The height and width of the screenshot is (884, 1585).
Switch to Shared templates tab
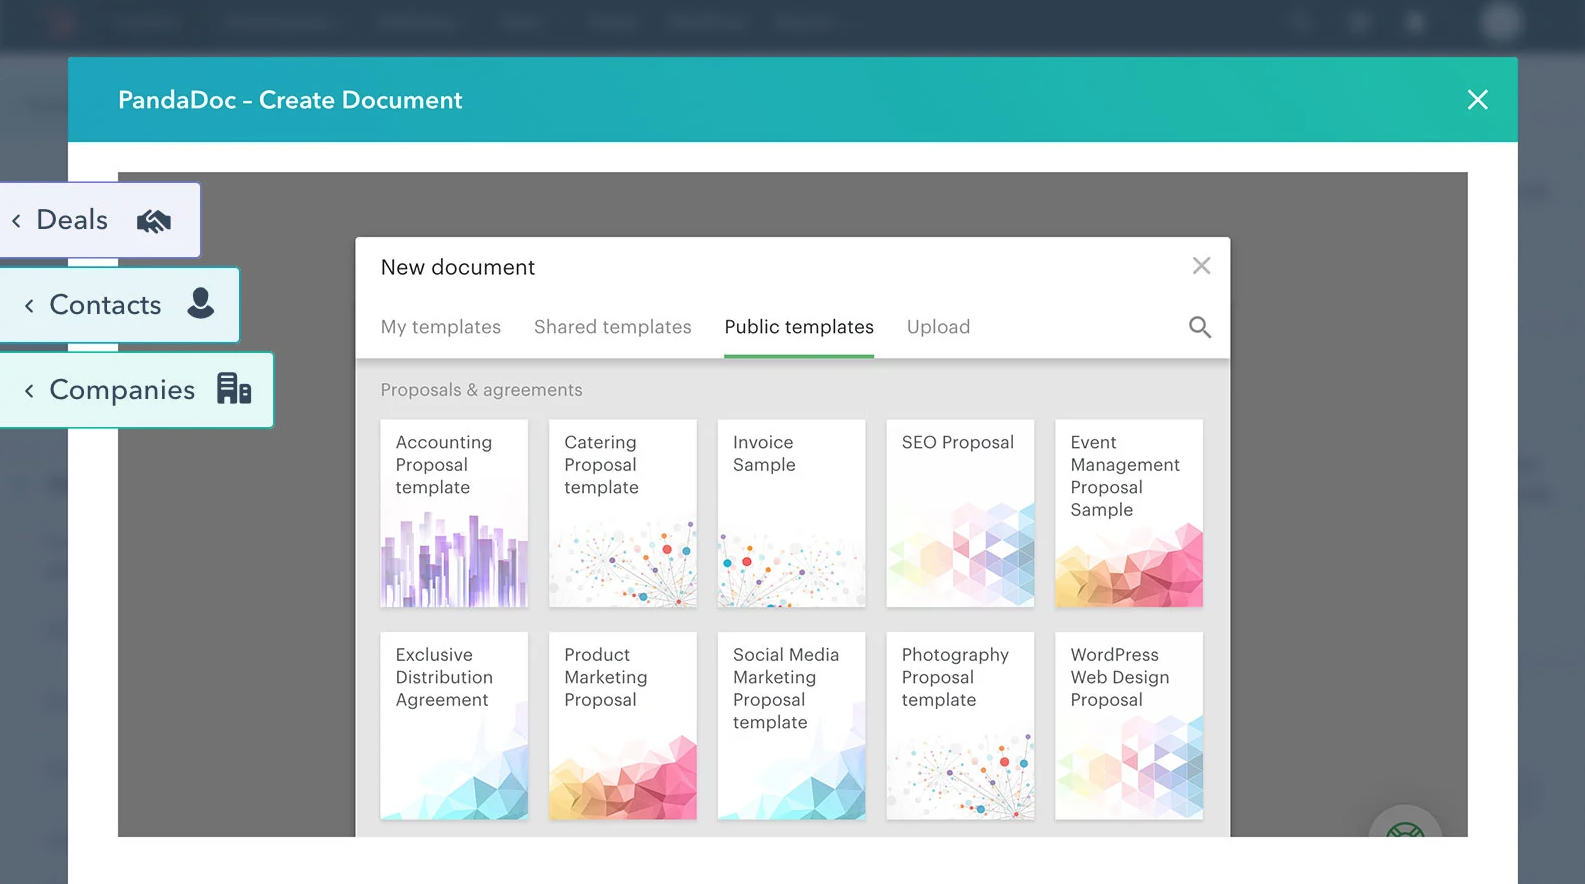point(613,327)
